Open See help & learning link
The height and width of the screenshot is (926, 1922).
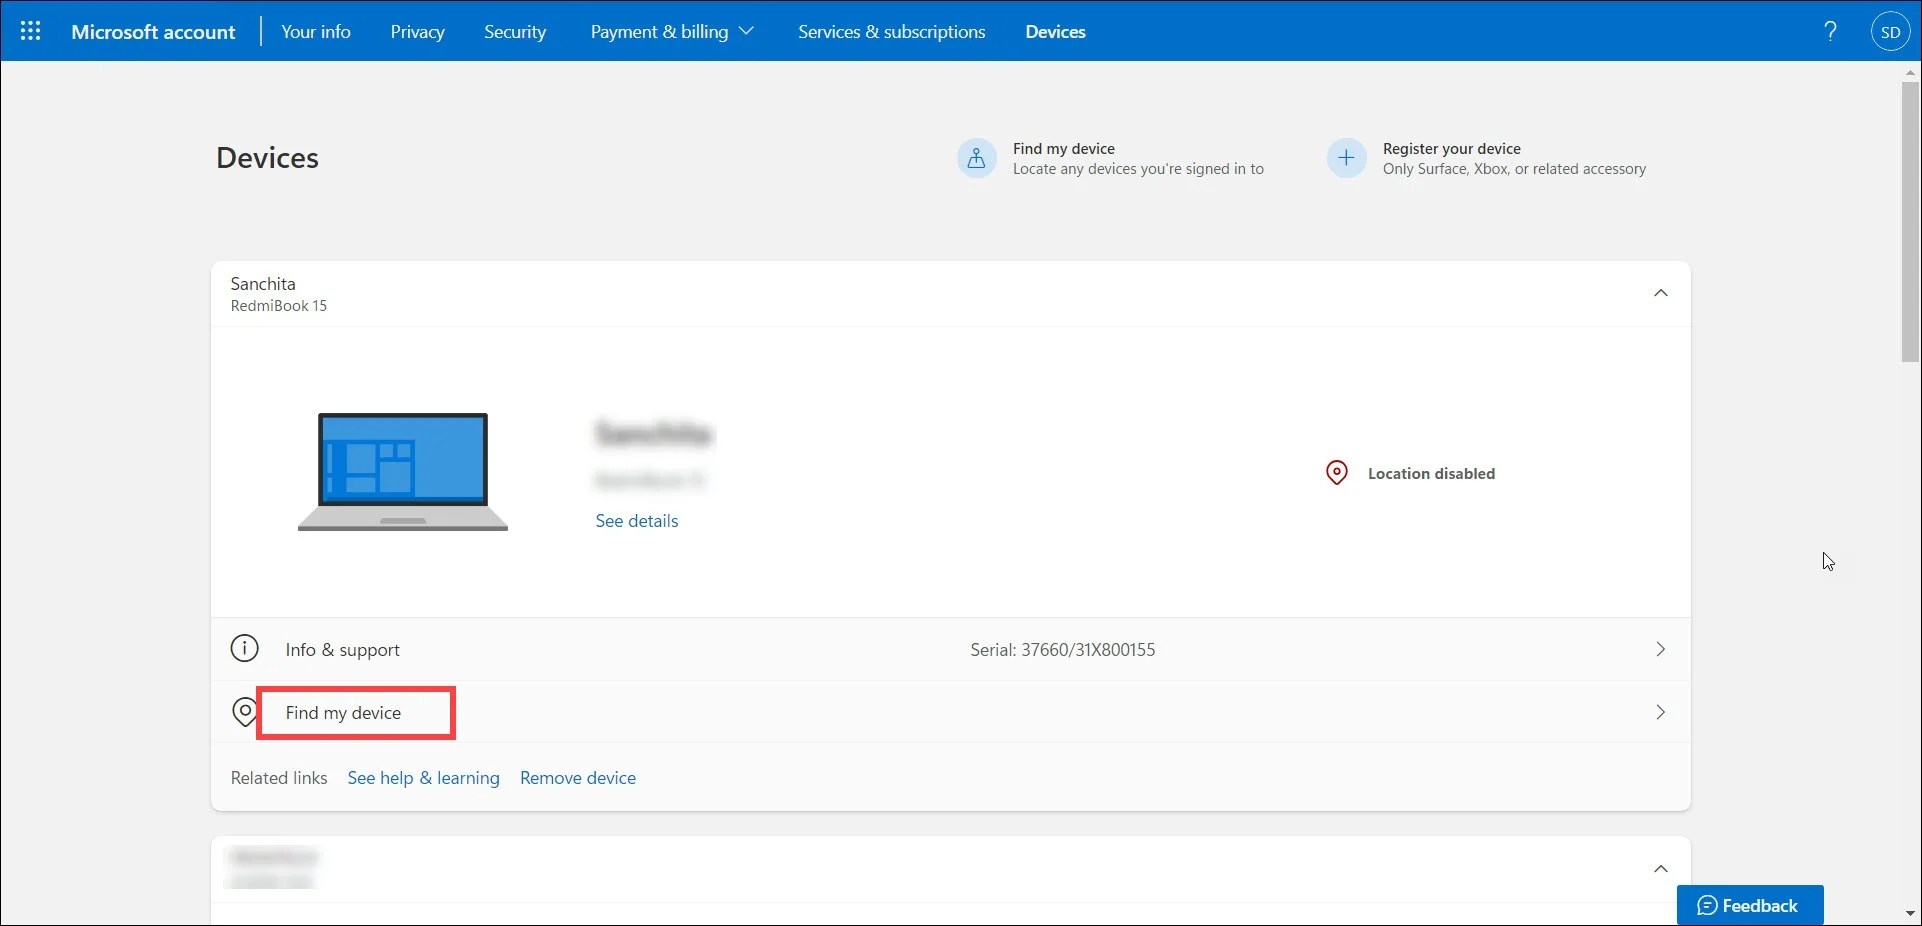point(423,778)
